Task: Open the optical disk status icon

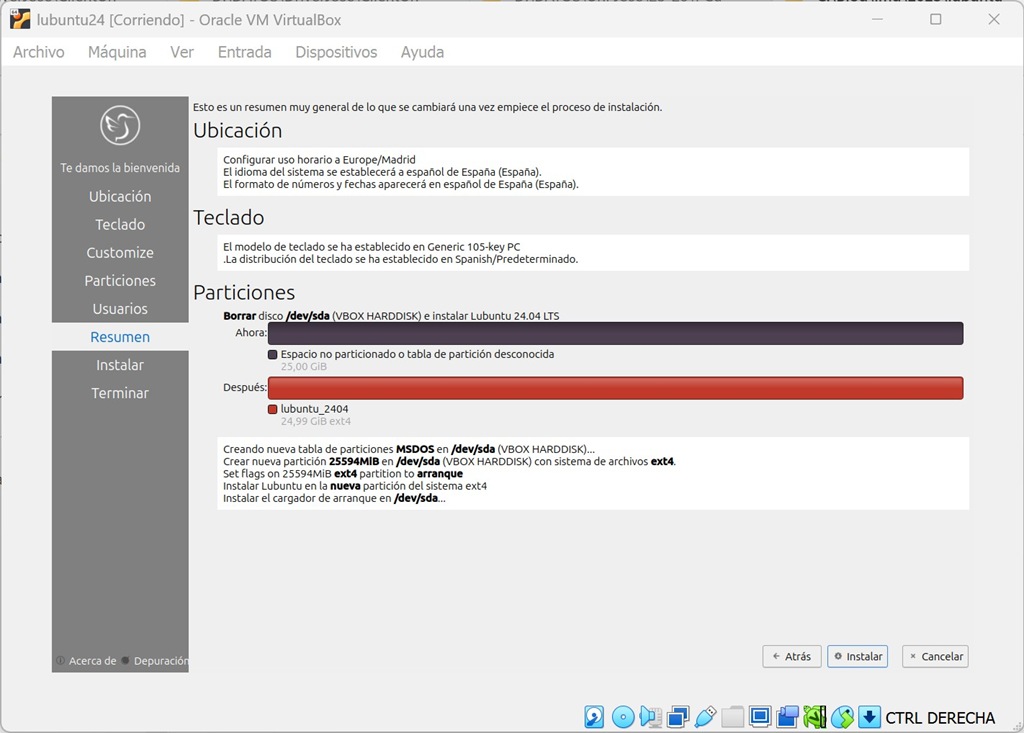Action: click(x=623, y=717)
